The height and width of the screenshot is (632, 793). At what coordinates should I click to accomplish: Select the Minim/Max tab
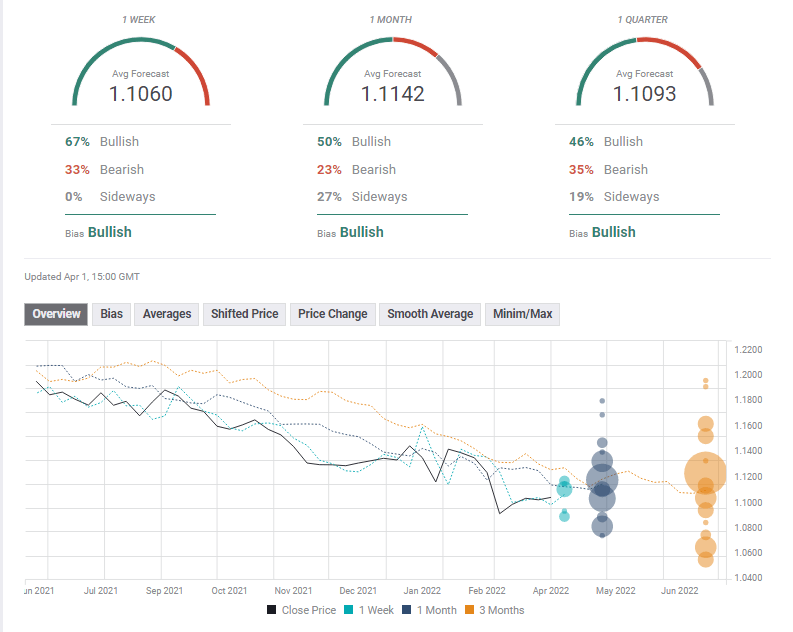coord(523,314)
